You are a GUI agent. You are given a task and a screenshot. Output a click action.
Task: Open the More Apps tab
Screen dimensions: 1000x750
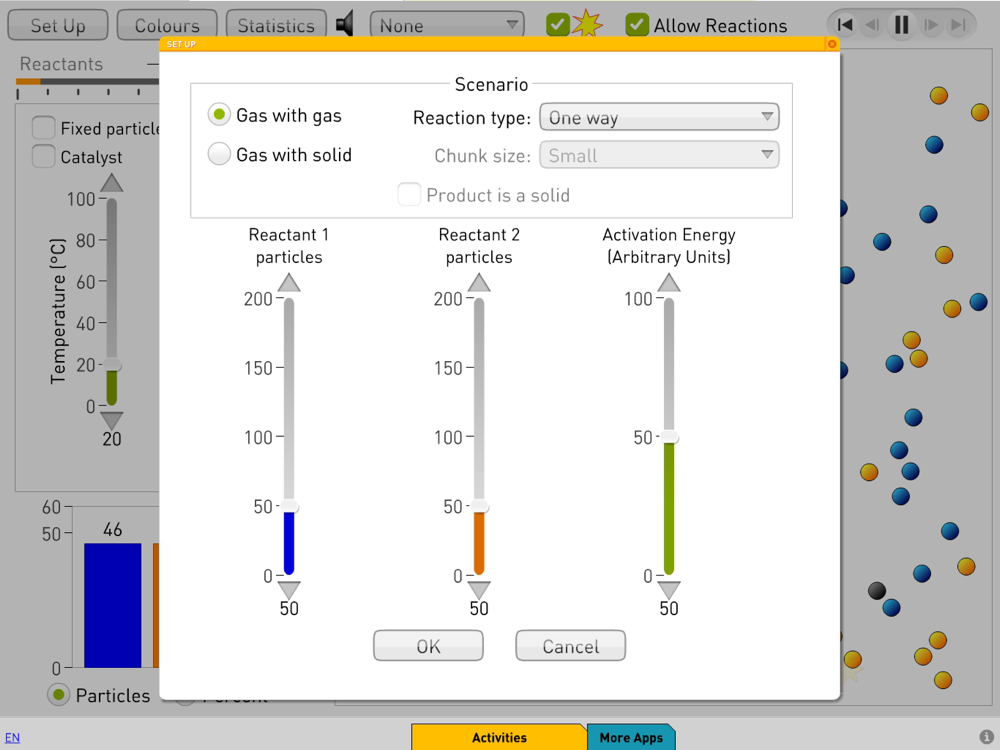631,737
